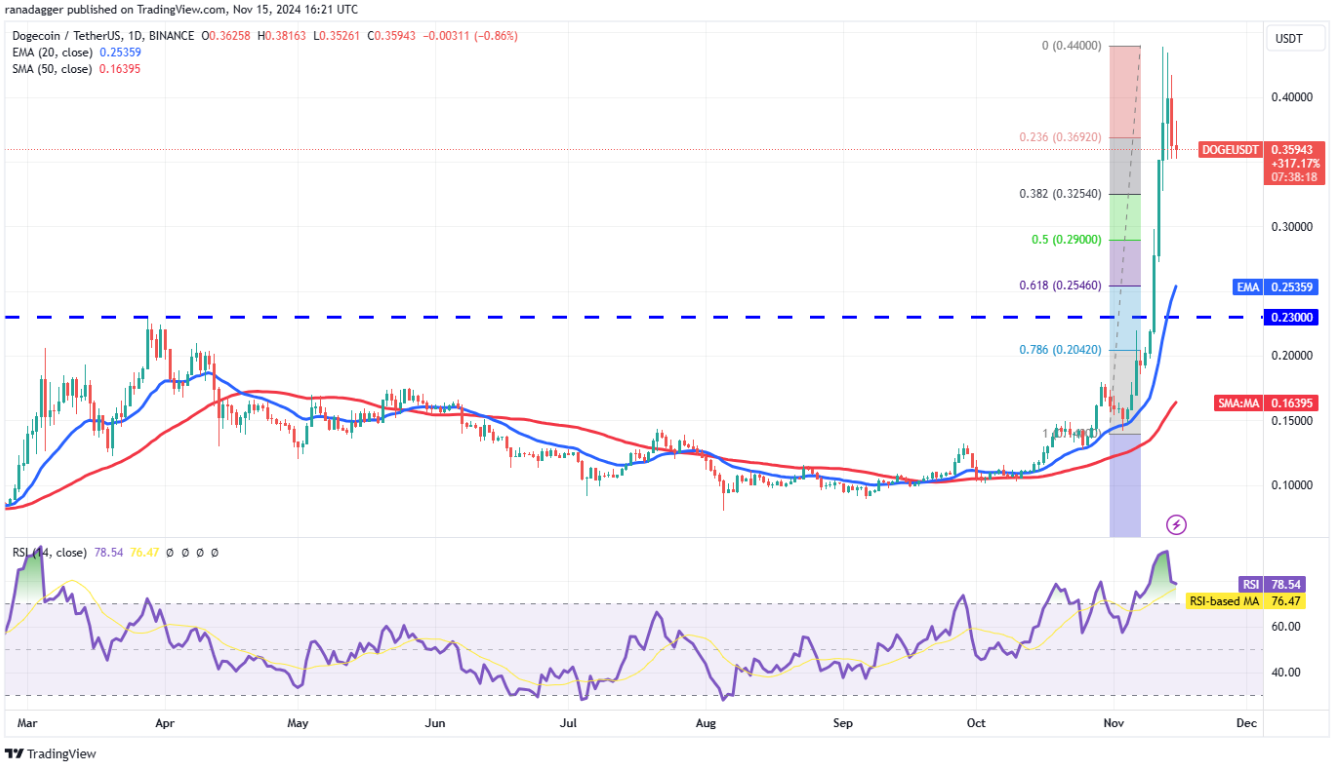
Task: Hide the RSI (14, close) indicator via its legend
Action: (x=50, y=551)
